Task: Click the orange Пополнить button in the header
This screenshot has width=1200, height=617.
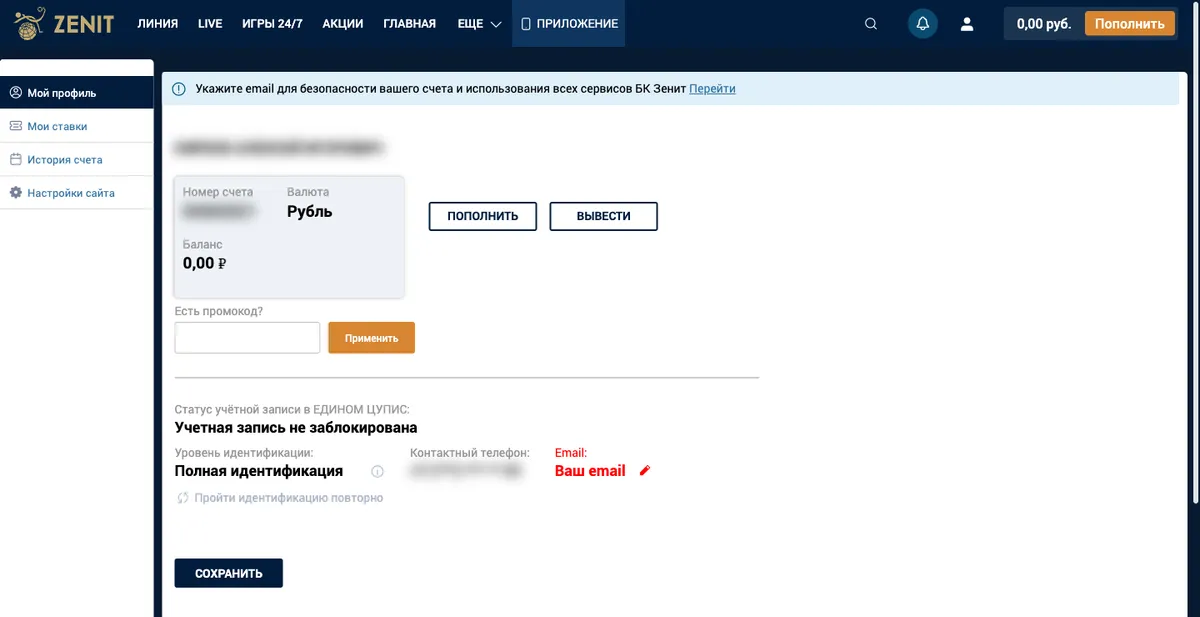Action: (1130, 24)
